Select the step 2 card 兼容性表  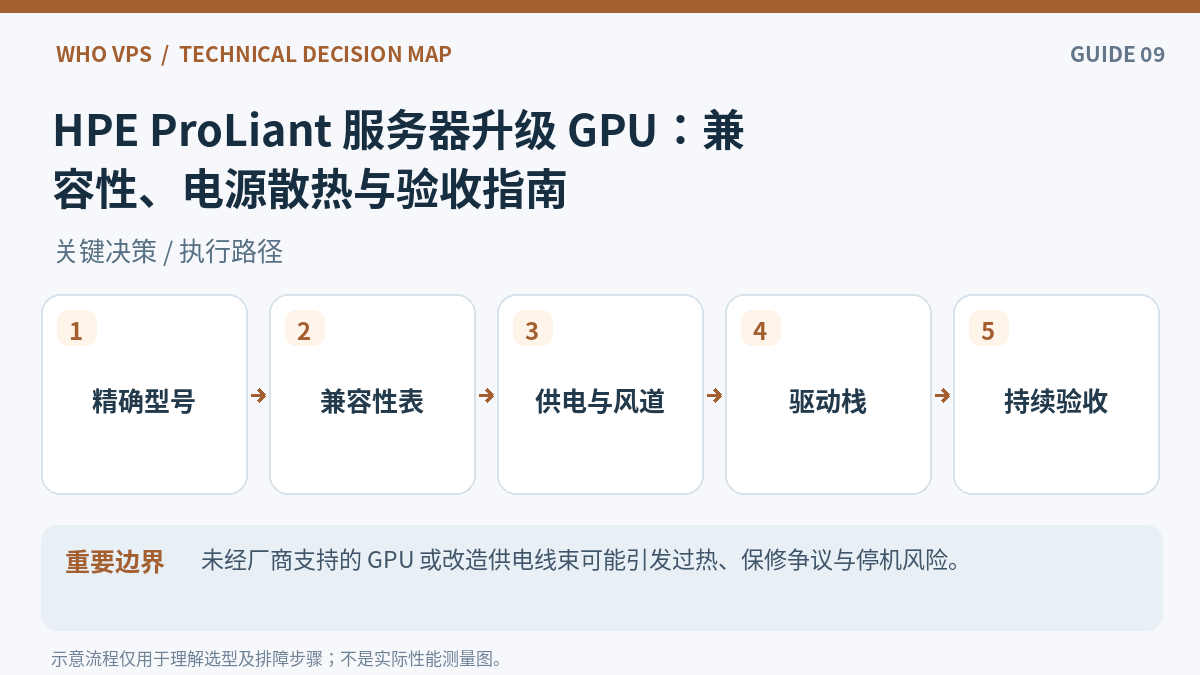coord(372,394)
